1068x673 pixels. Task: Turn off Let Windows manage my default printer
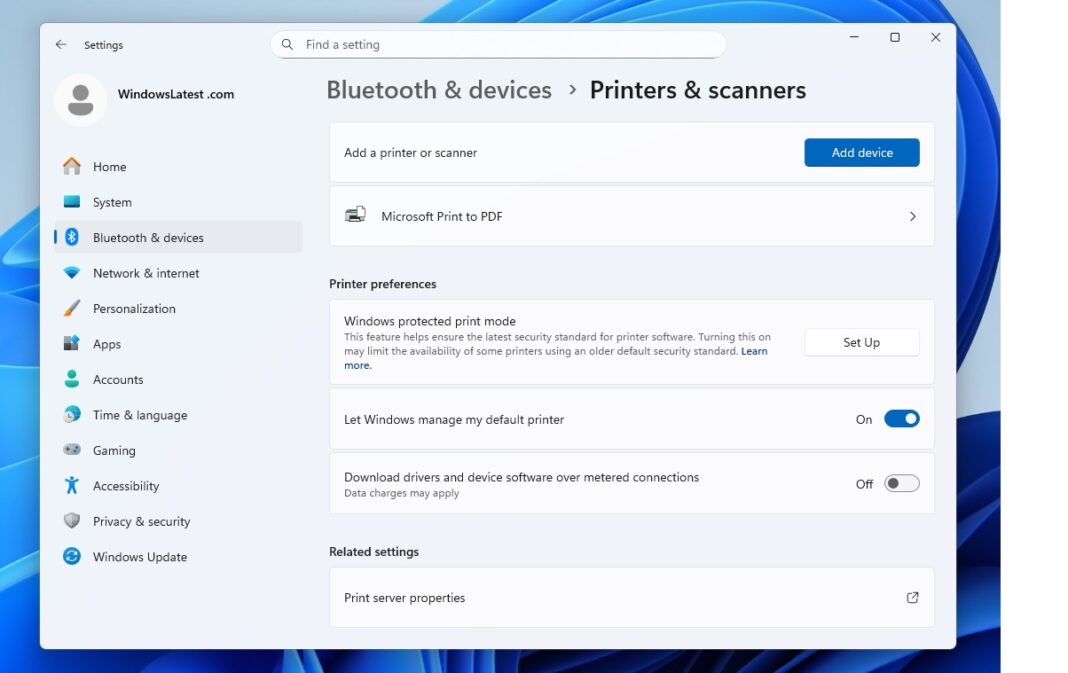point(901,418)
